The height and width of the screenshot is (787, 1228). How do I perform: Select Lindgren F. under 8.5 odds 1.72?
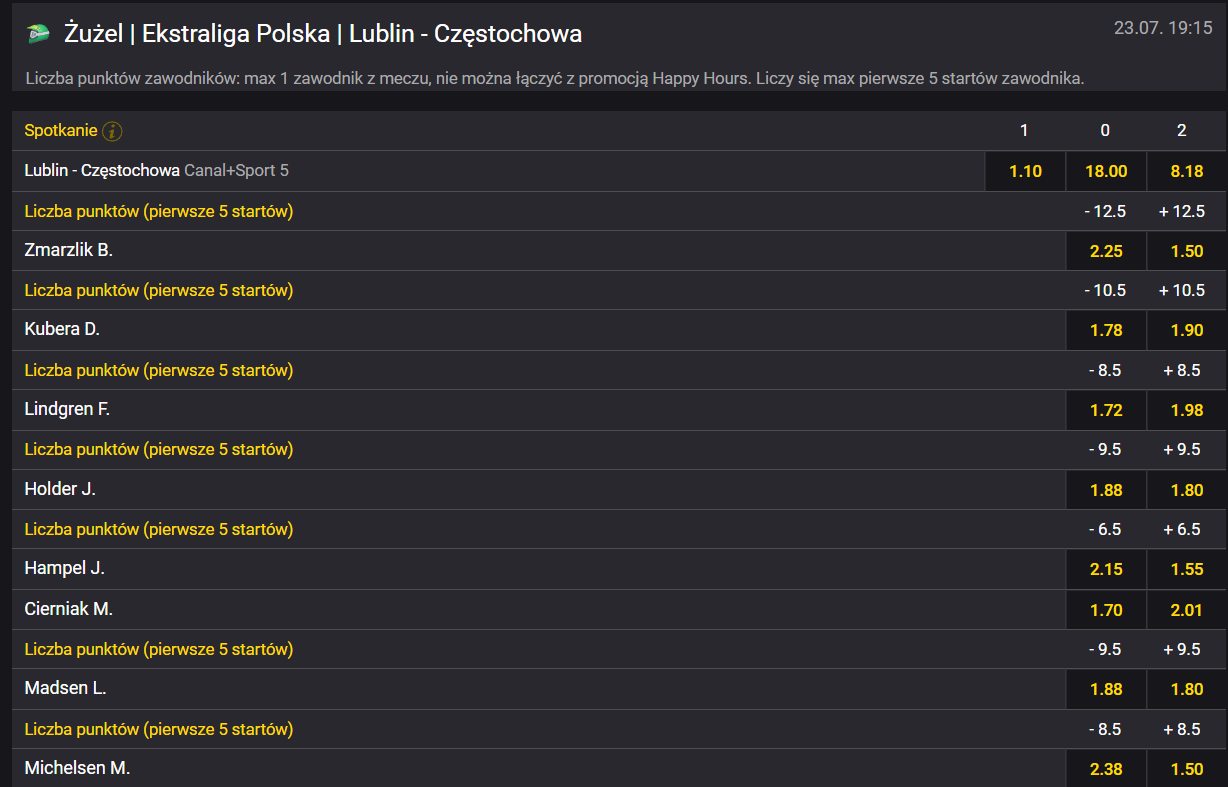click(x=1106, y=410)
